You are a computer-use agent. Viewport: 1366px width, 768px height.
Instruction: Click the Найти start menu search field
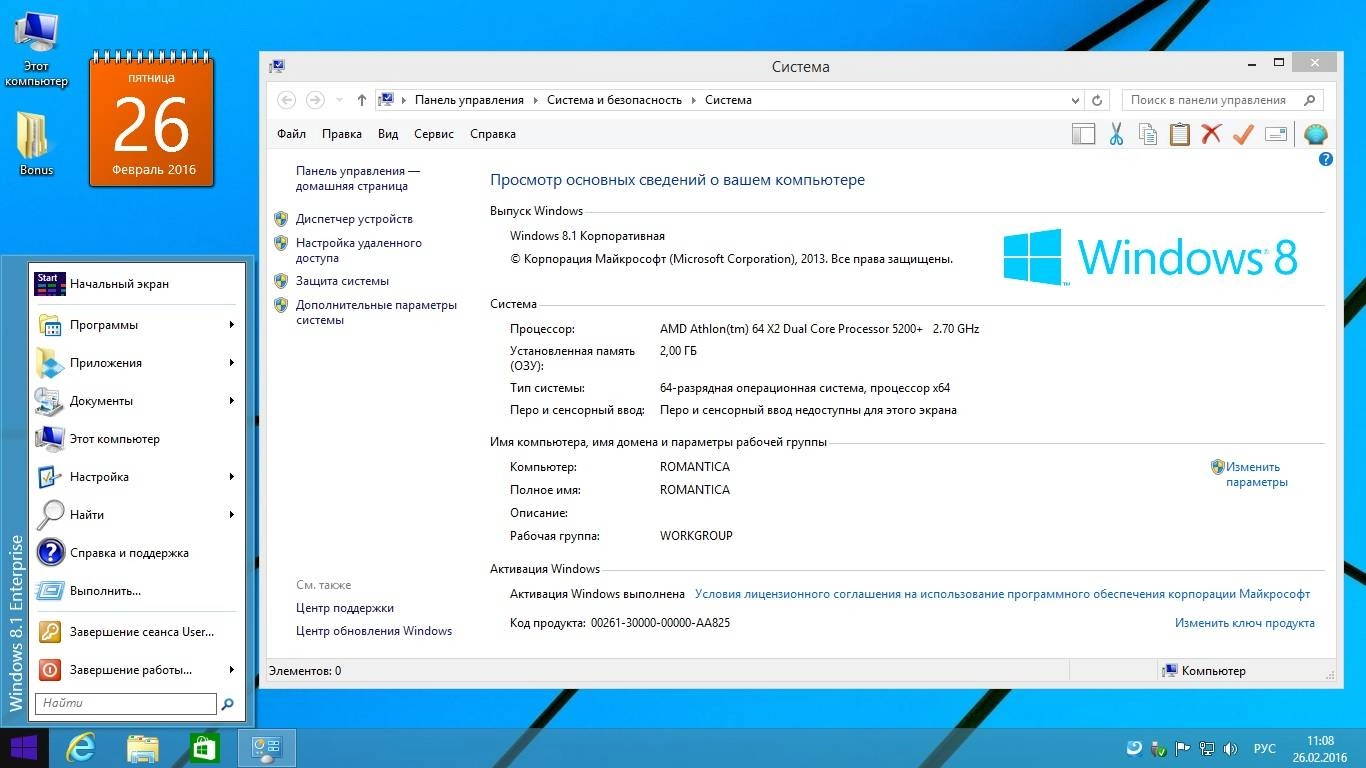point(126,704)
